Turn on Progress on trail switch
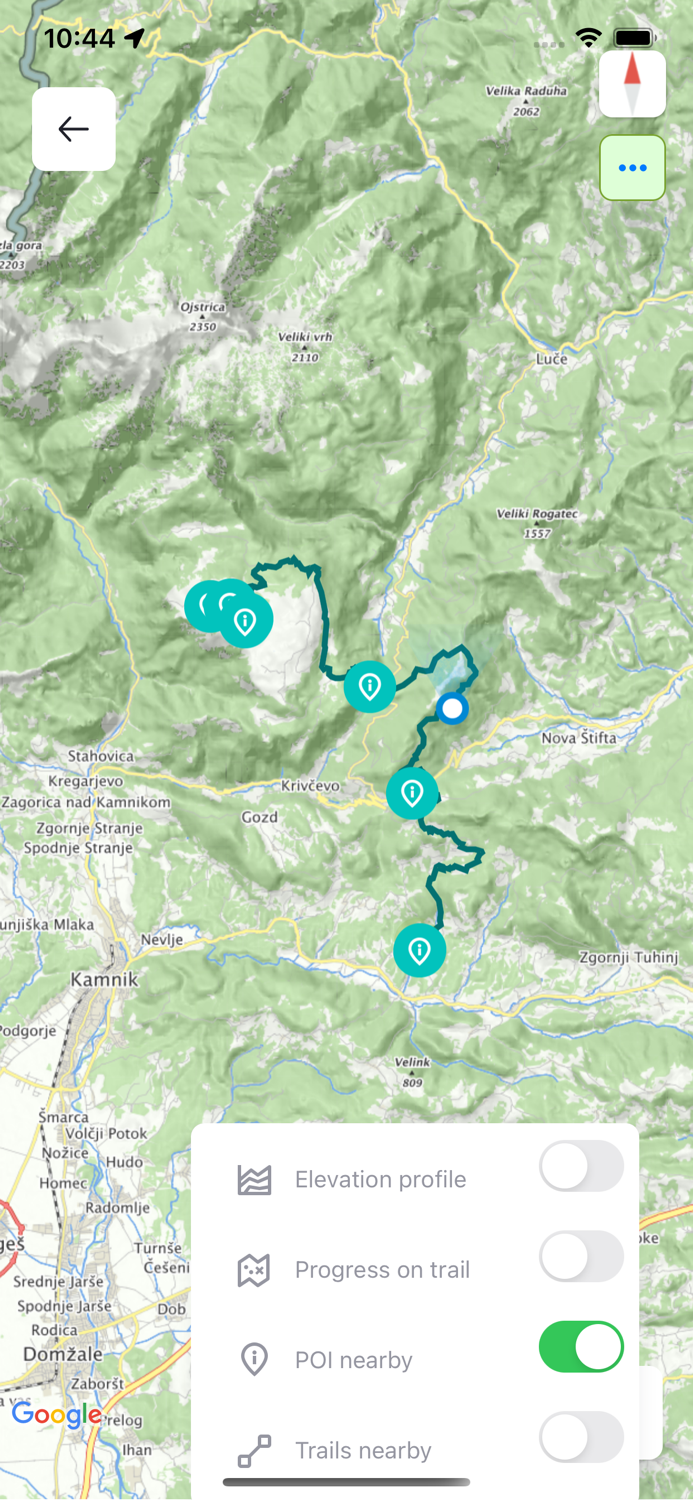 pos(581,1257)
